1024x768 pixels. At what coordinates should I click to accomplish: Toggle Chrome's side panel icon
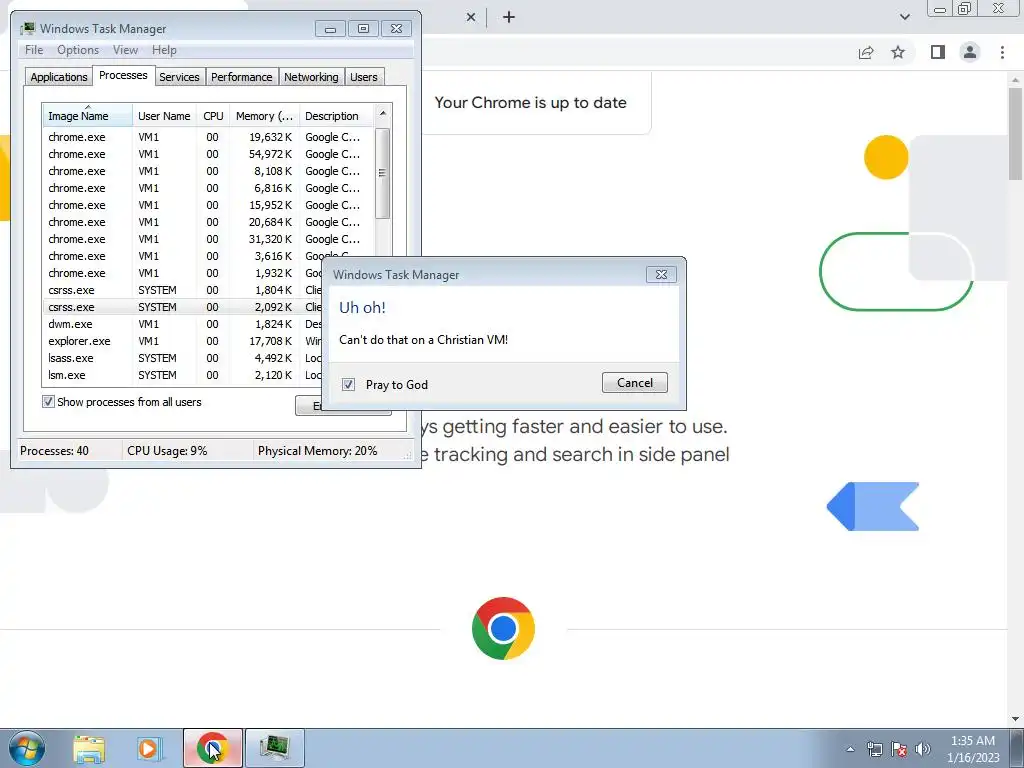[x=938, y=52]
